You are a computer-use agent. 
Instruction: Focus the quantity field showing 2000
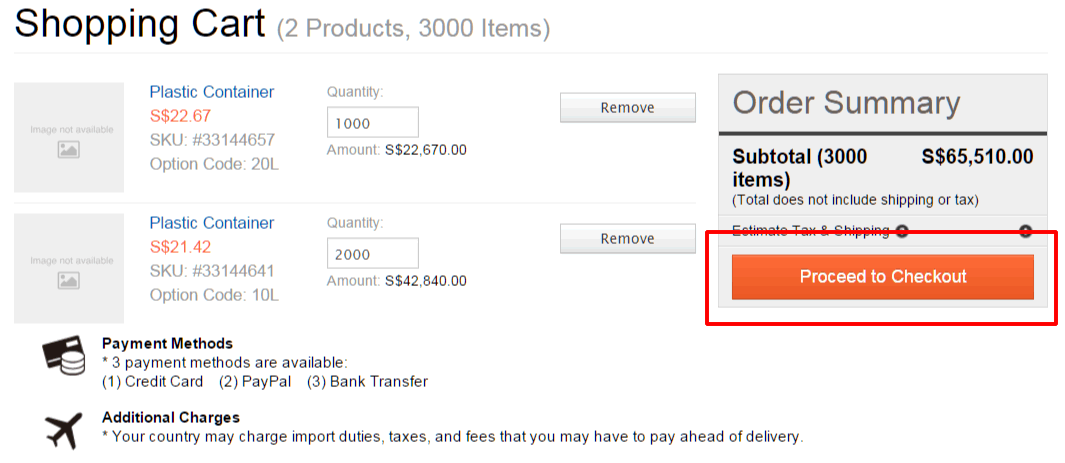(x=373, y=254)
